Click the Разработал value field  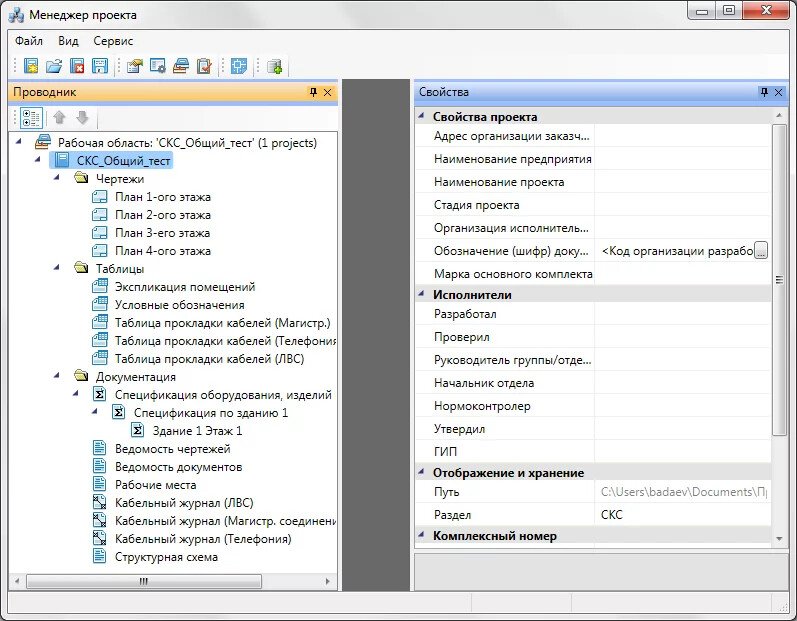[x=682, y=314]
